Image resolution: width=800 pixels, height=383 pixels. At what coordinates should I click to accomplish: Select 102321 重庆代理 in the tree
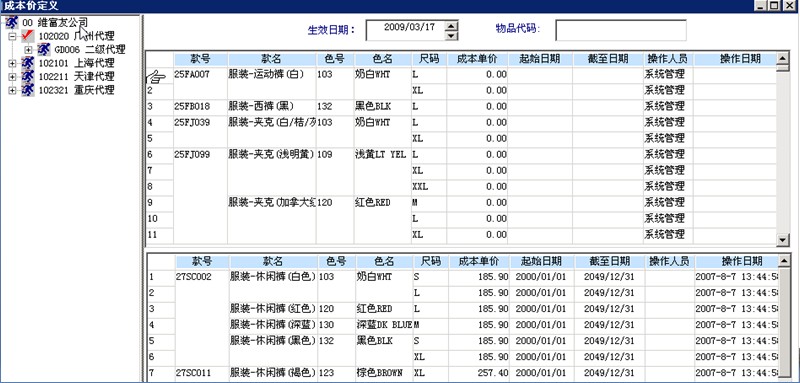(x=77, y=90)
